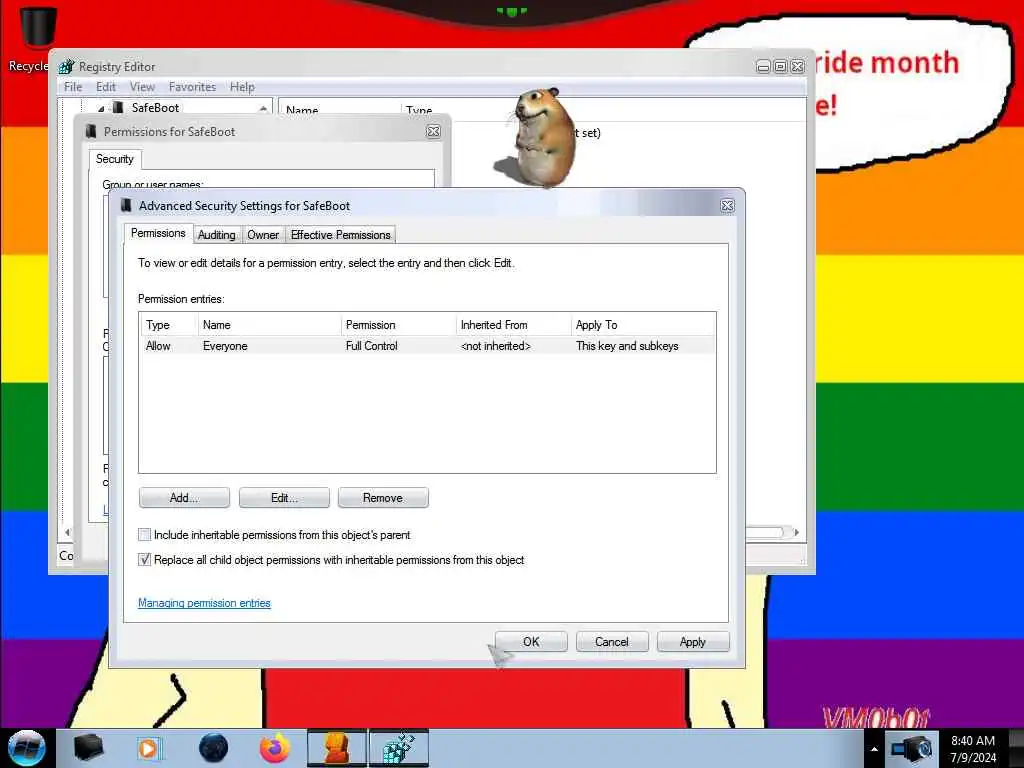1024x768 pixels.
Task: Launch the media player taskbar icon
Action: 150,748
